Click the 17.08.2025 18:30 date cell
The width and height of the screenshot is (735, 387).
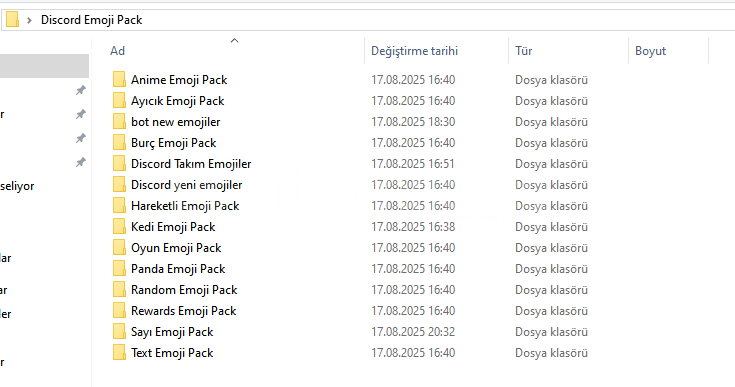pos(413,122)
